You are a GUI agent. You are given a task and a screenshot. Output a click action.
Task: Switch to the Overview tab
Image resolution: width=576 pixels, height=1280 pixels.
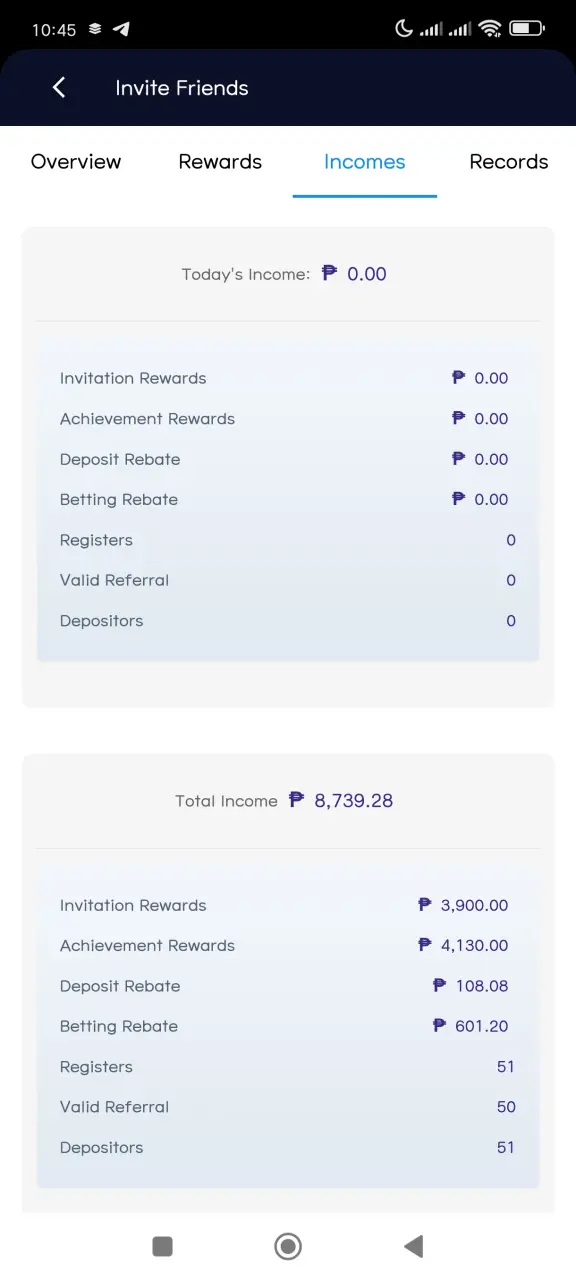(76, 162)
